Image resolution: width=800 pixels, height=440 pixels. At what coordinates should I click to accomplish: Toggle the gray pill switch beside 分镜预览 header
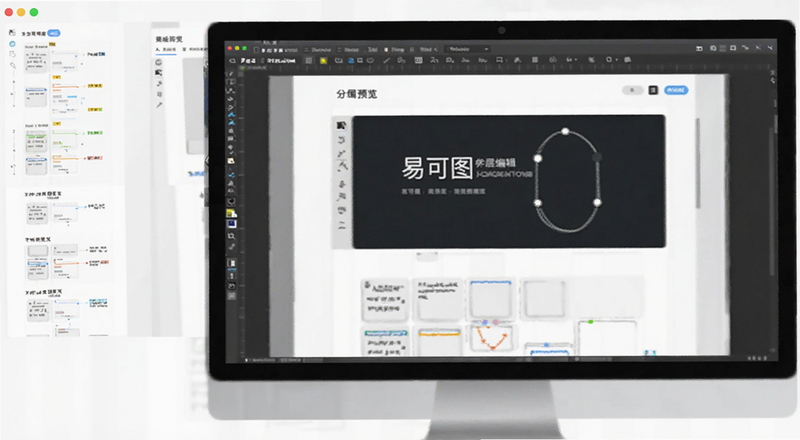pos(632,90)
